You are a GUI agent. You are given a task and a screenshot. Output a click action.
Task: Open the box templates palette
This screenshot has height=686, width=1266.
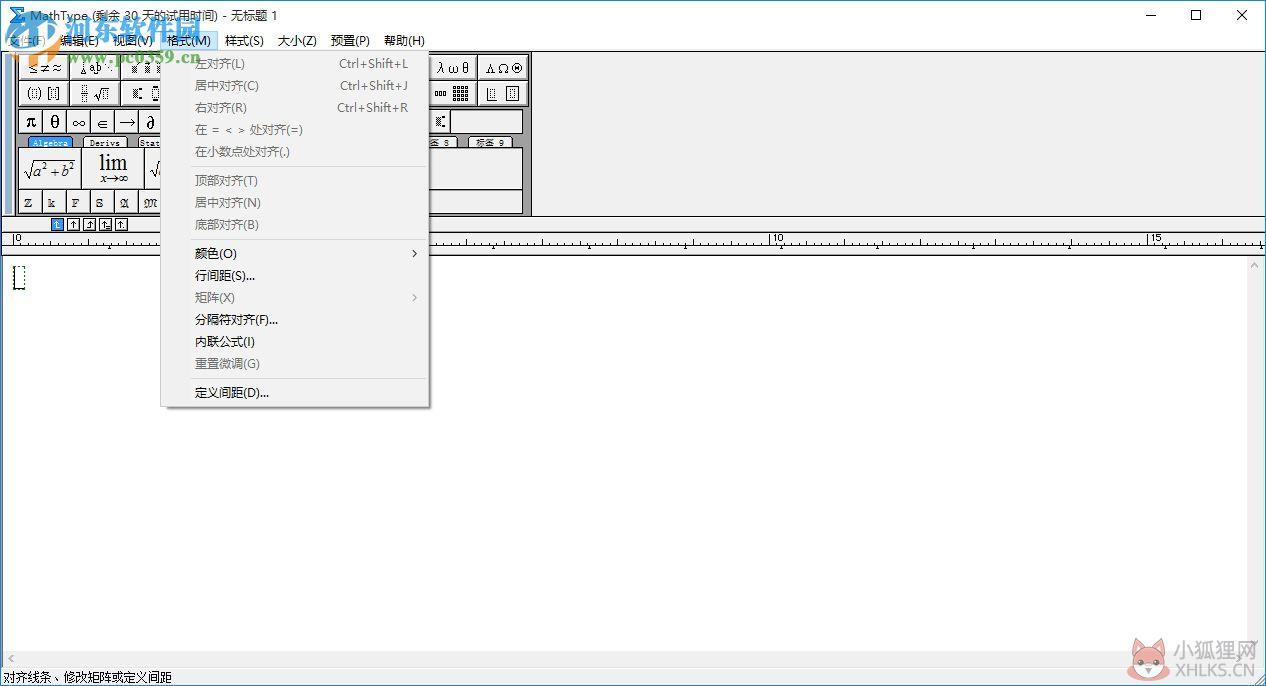point(503,93)
